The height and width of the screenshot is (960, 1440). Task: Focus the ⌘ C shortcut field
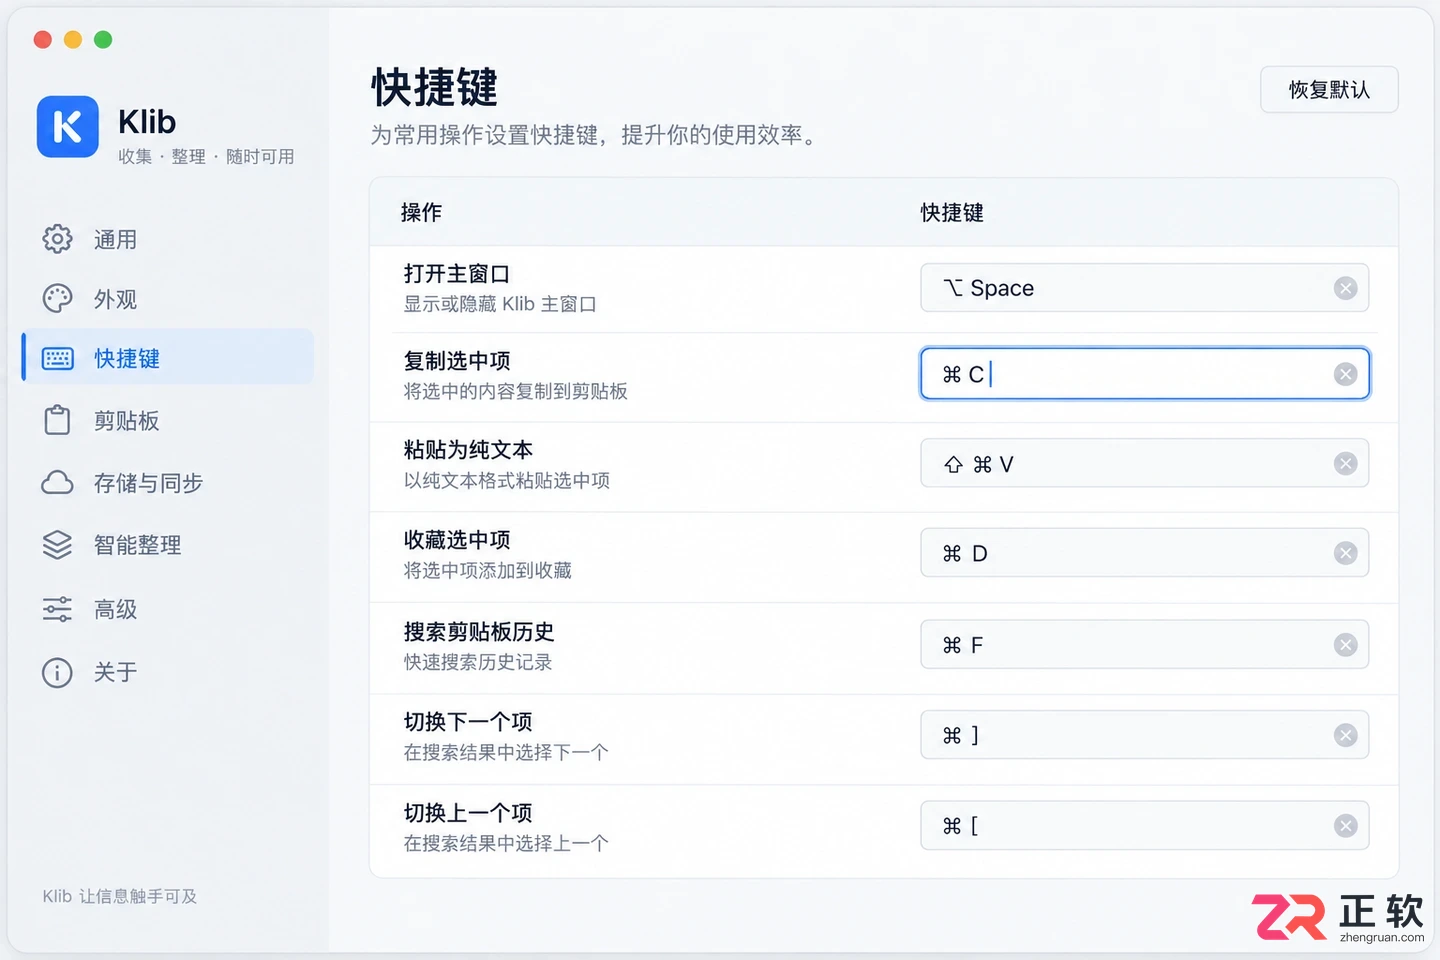point(1144,374)
